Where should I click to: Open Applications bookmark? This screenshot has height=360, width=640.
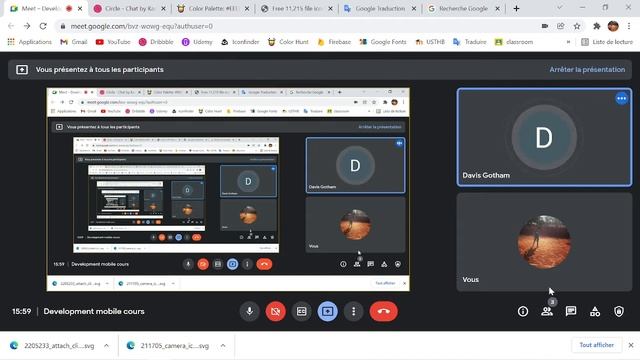click(x=30, y=42)
